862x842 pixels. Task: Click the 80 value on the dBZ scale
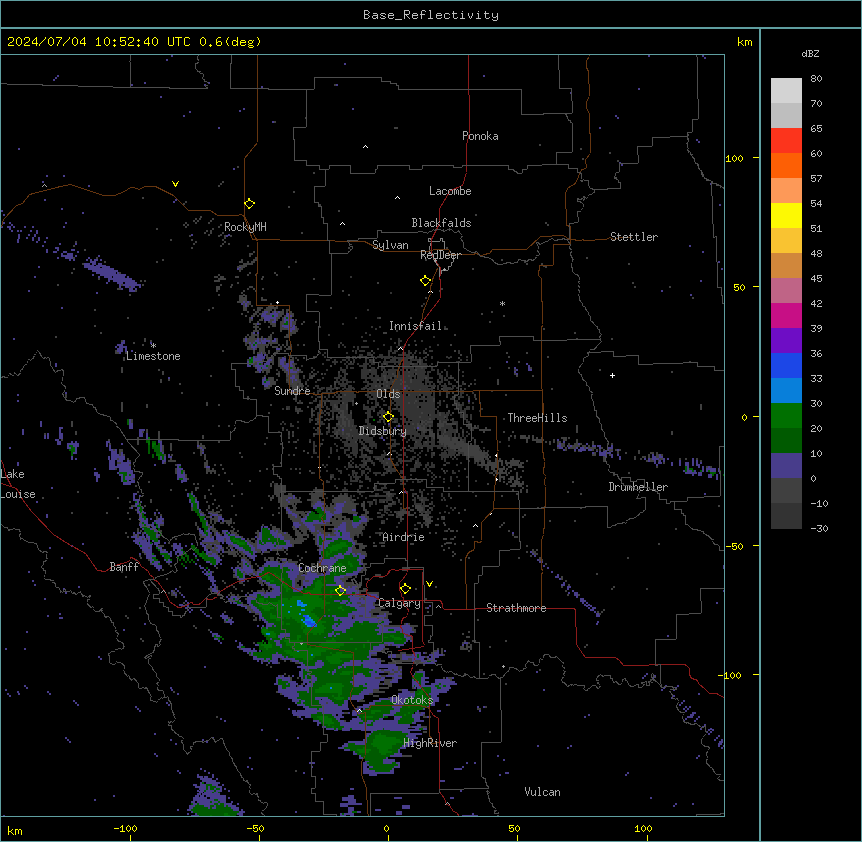[x=816, y=79]
